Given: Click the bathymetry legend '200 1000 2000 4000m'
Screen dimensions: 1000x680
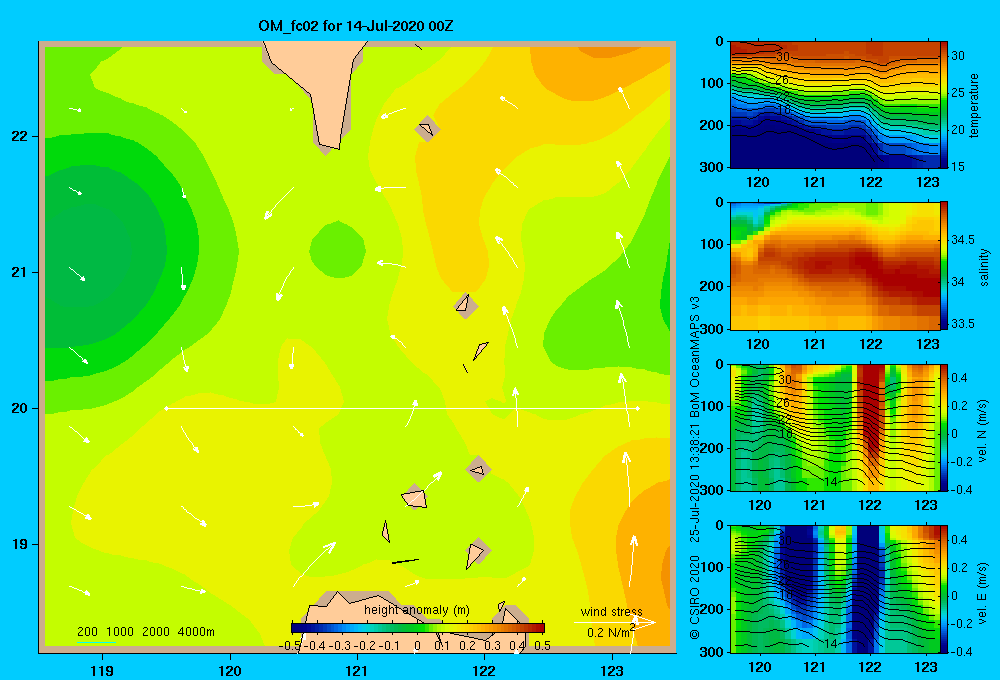Looking at the screenshot, I should [x=145, y=632].
